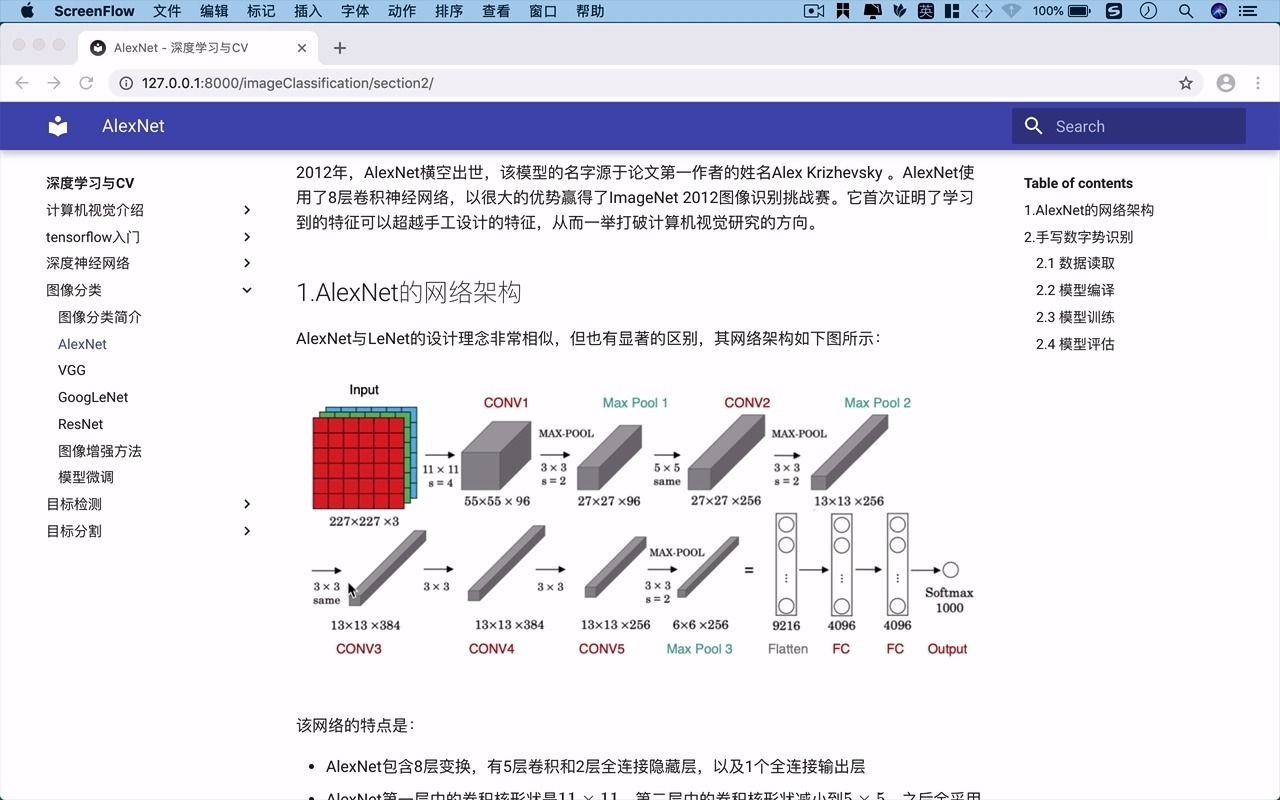Open the browser three-dot menu icon
Viewport: 1280px width, 800px height.
click(1258, 83)
